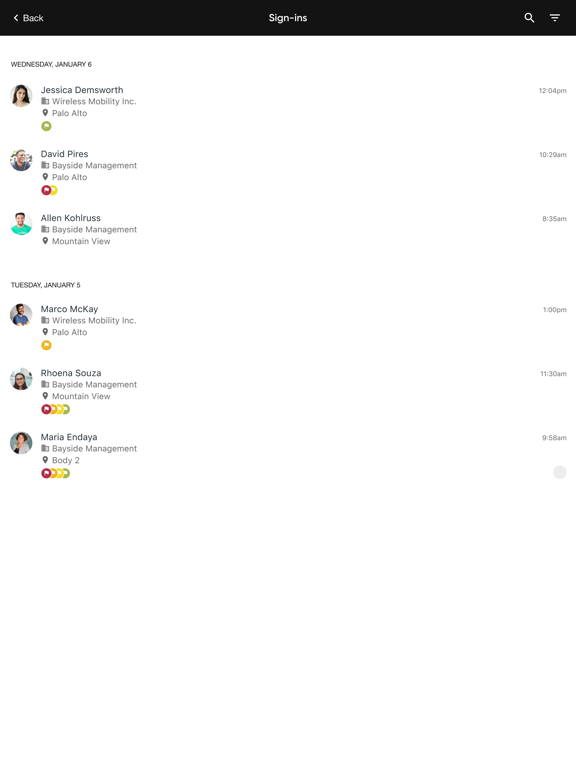Open Rhoena Souza's sign-in entry
The height and width of the screenshot is (768, 576).
click(x=288, y=391)
